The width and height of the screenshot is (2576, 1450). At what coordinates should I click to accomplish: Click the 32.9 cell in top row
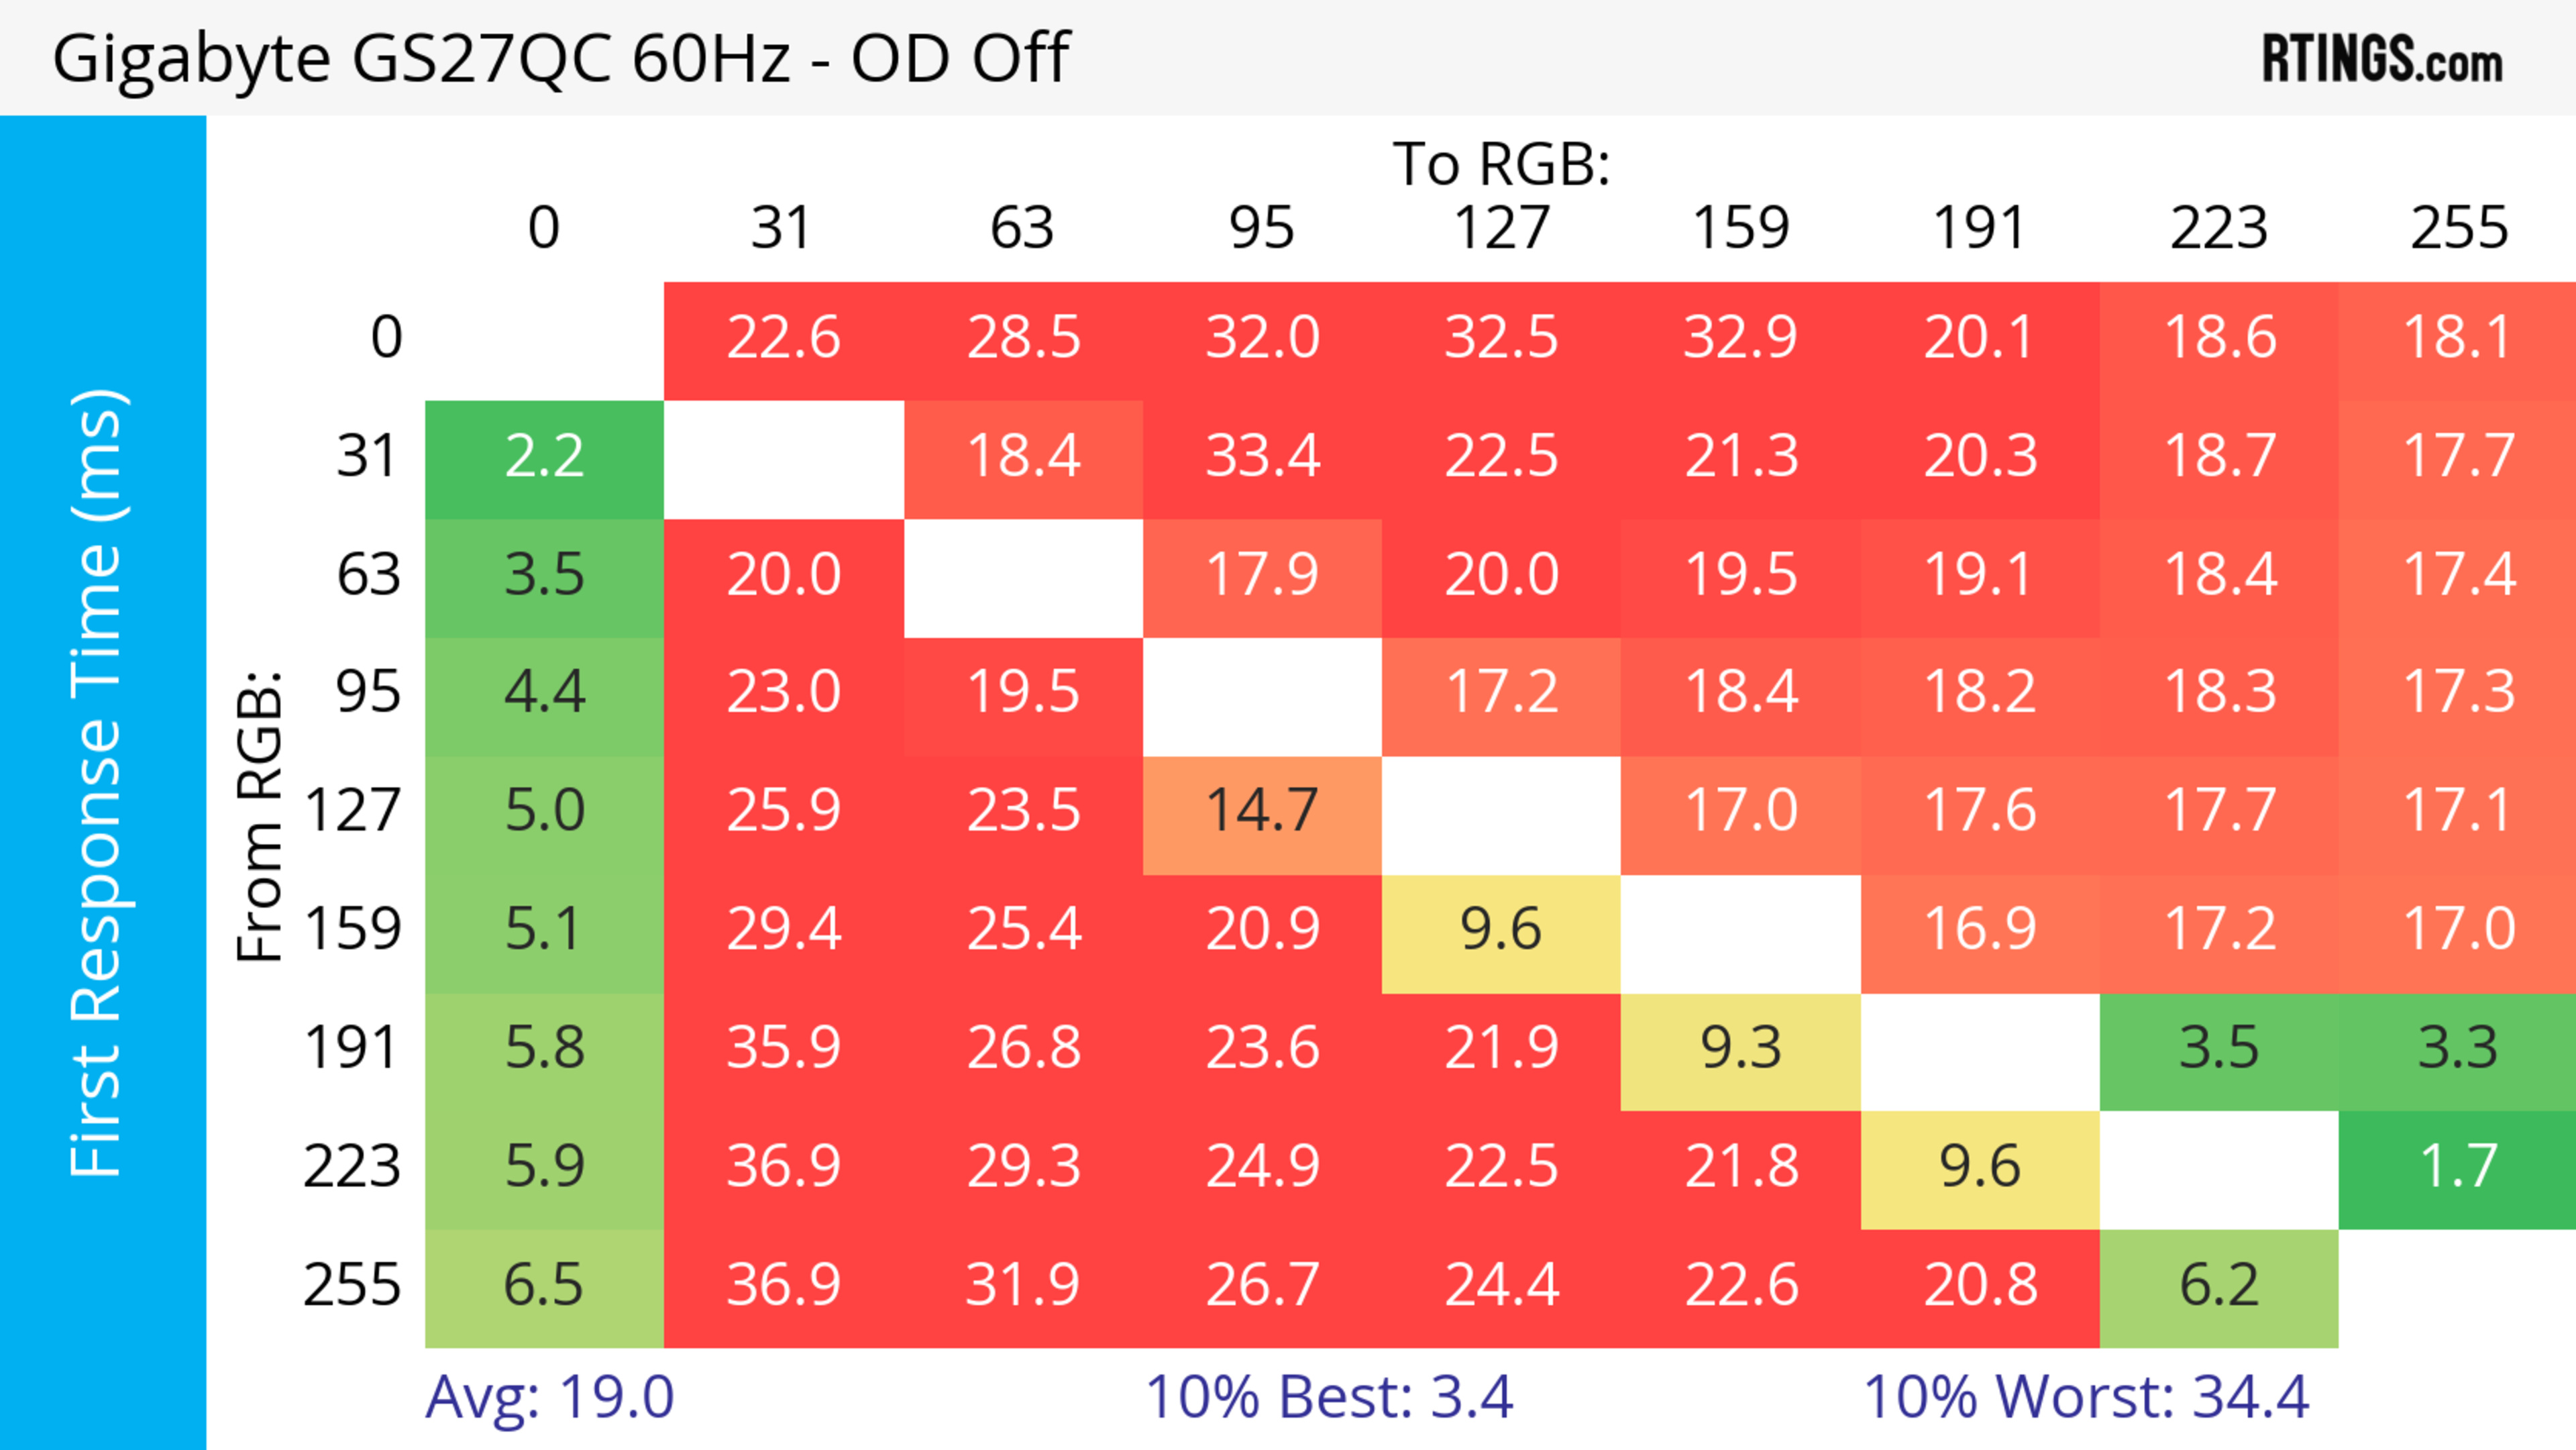coord(1741,338)
